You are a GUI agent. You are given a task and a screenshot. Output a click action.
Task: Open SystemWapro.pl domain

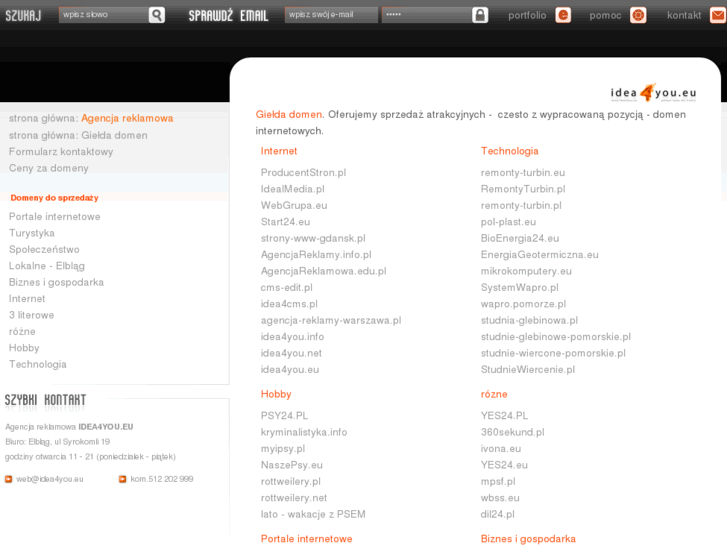point(519,288)
